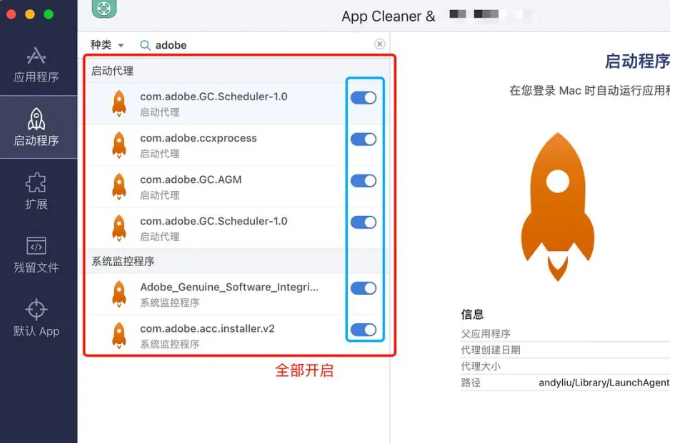698x443 pixels.
Task: Switch to the 残留文件 section
Action: pos(36,255)
